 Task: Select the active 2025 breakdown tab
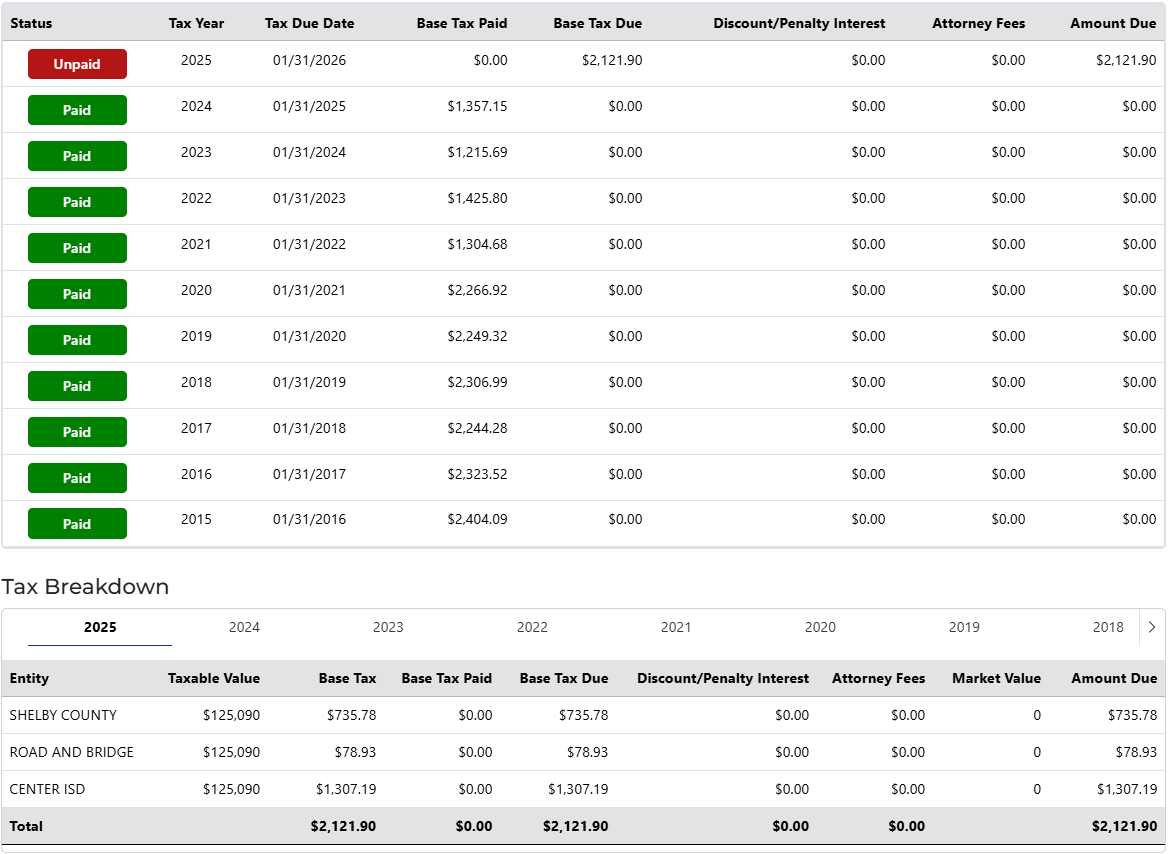(100, 627)
